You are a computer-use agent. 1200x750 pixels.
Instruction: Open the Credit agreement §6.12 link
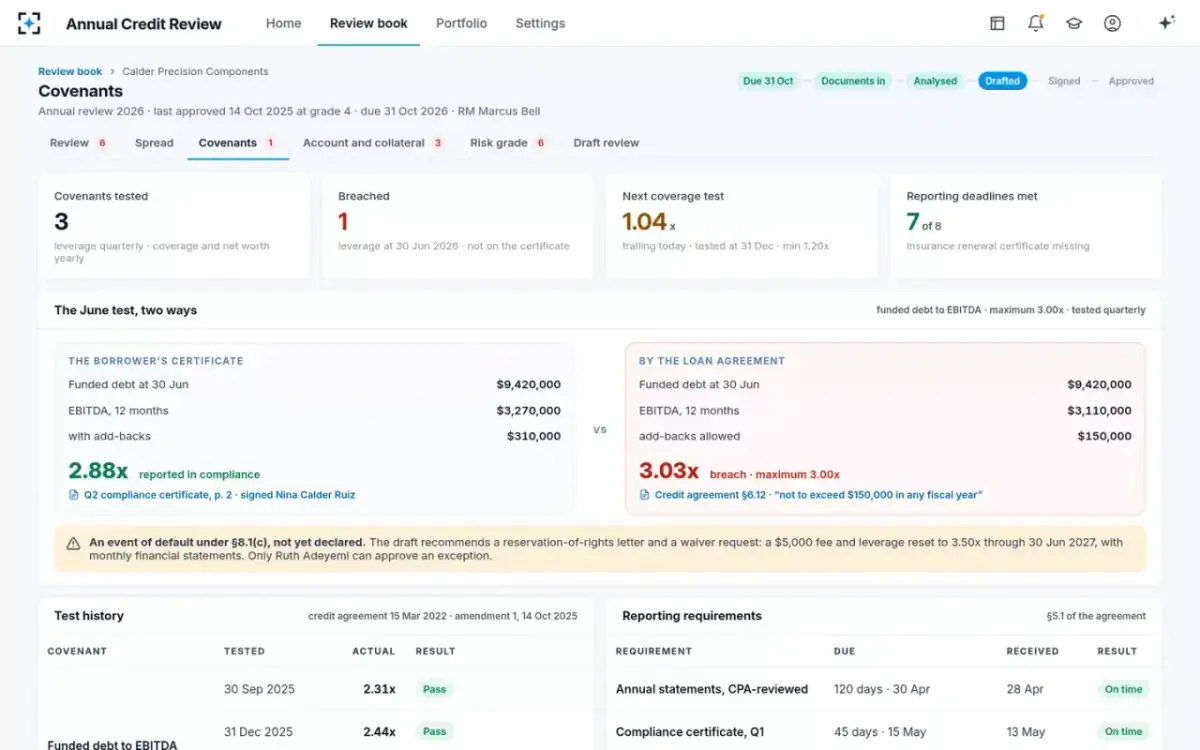click(x=818, y=495)
